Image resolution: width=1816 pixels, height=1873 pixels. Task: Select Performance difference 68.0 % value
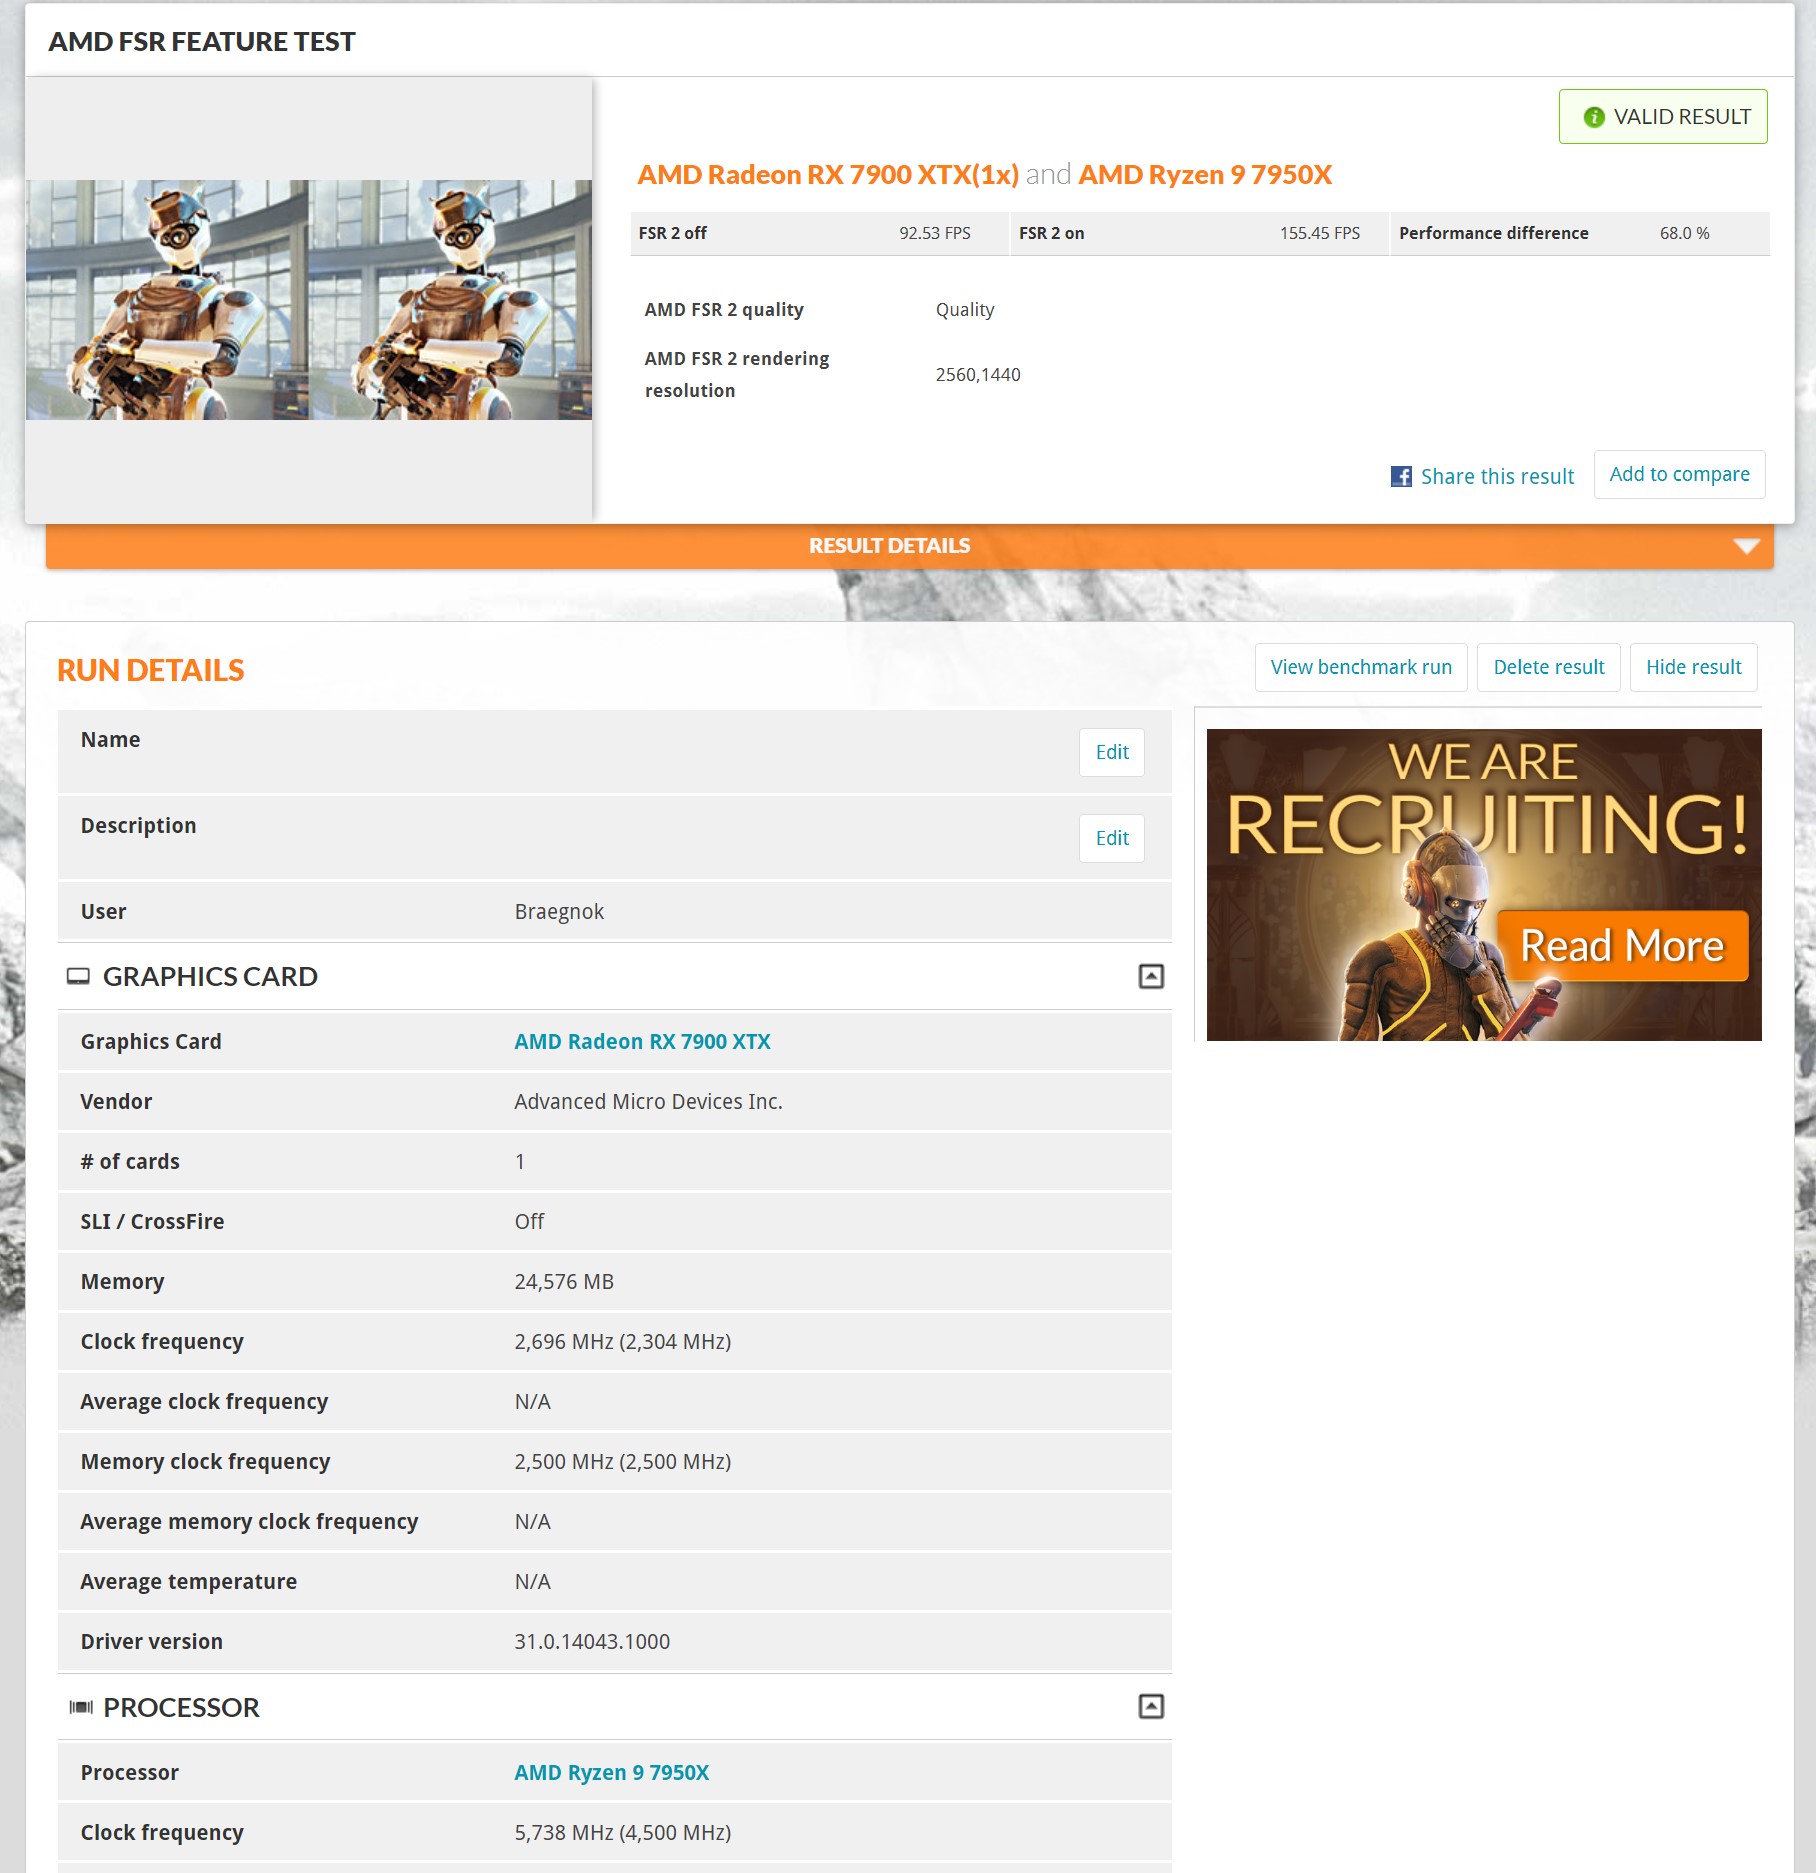click(1684, 233)
